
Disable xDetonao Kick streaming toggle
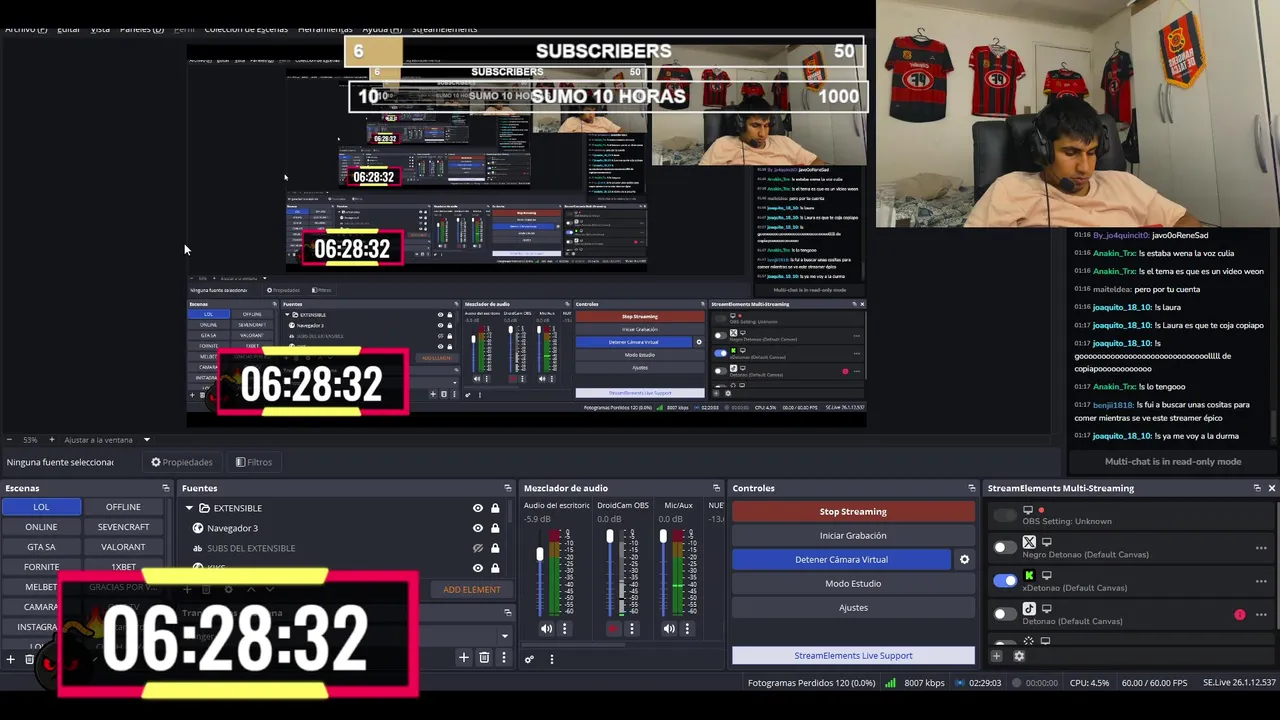pyautogui.click(x=1004, y=580)
